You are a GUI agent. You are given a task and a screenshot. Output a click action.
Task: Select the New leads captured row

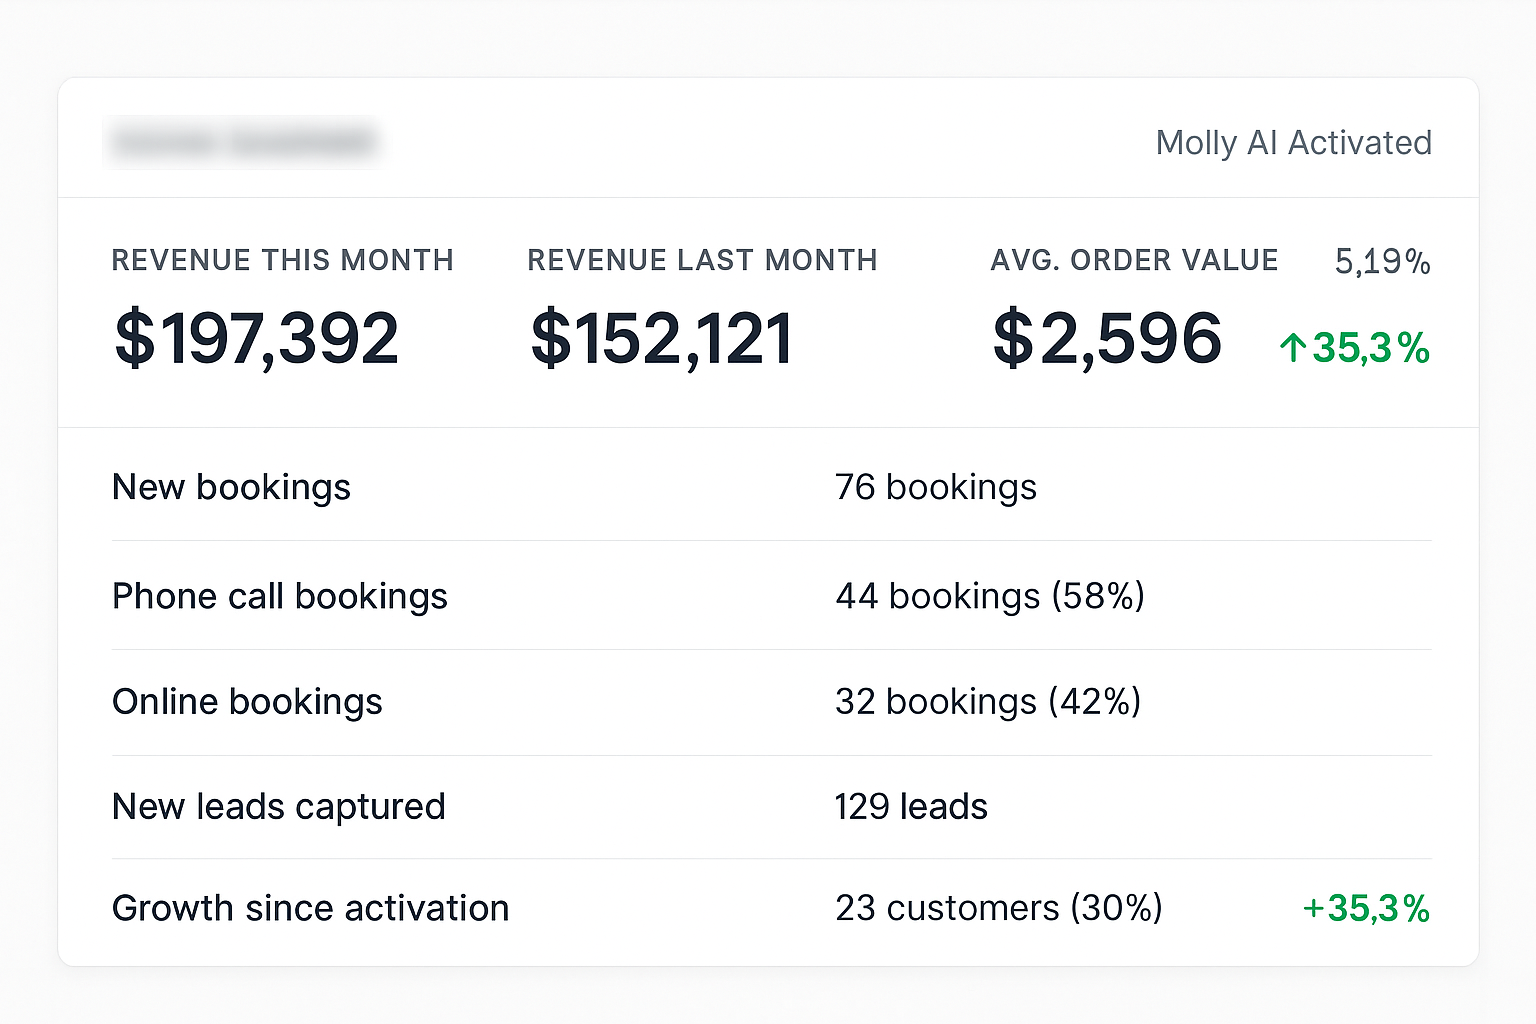279,807
